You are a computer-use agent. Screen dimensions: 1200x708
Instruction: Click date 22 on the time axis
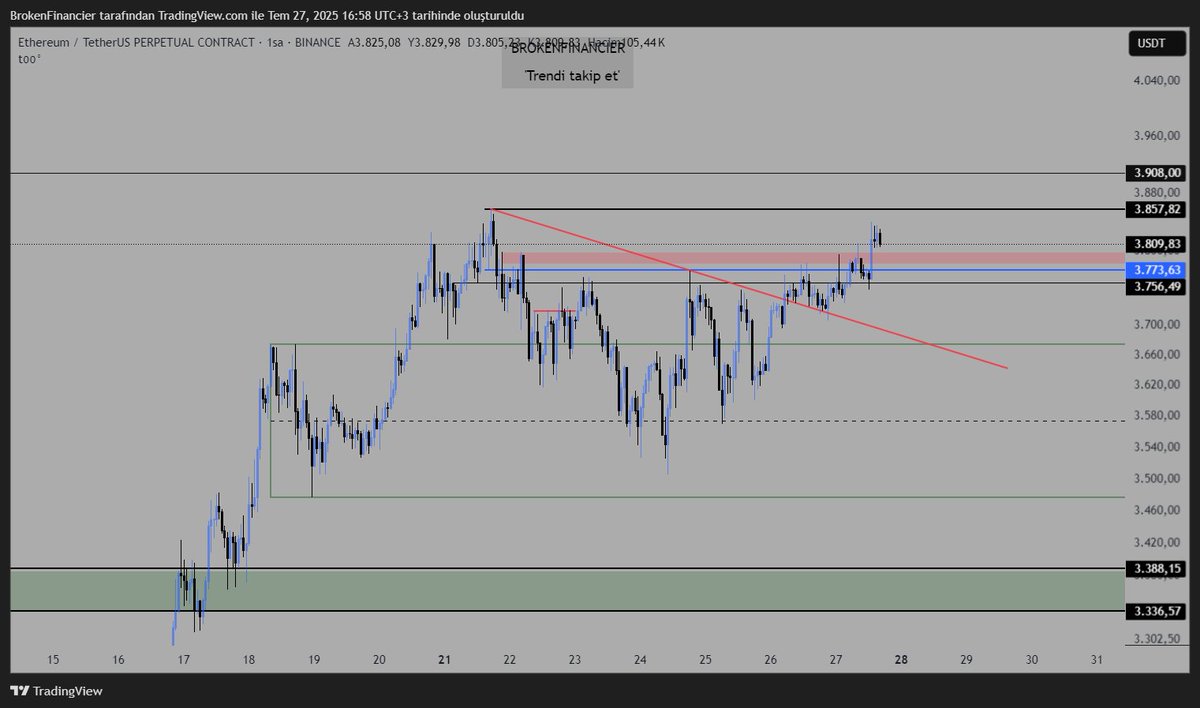(510, 660)
